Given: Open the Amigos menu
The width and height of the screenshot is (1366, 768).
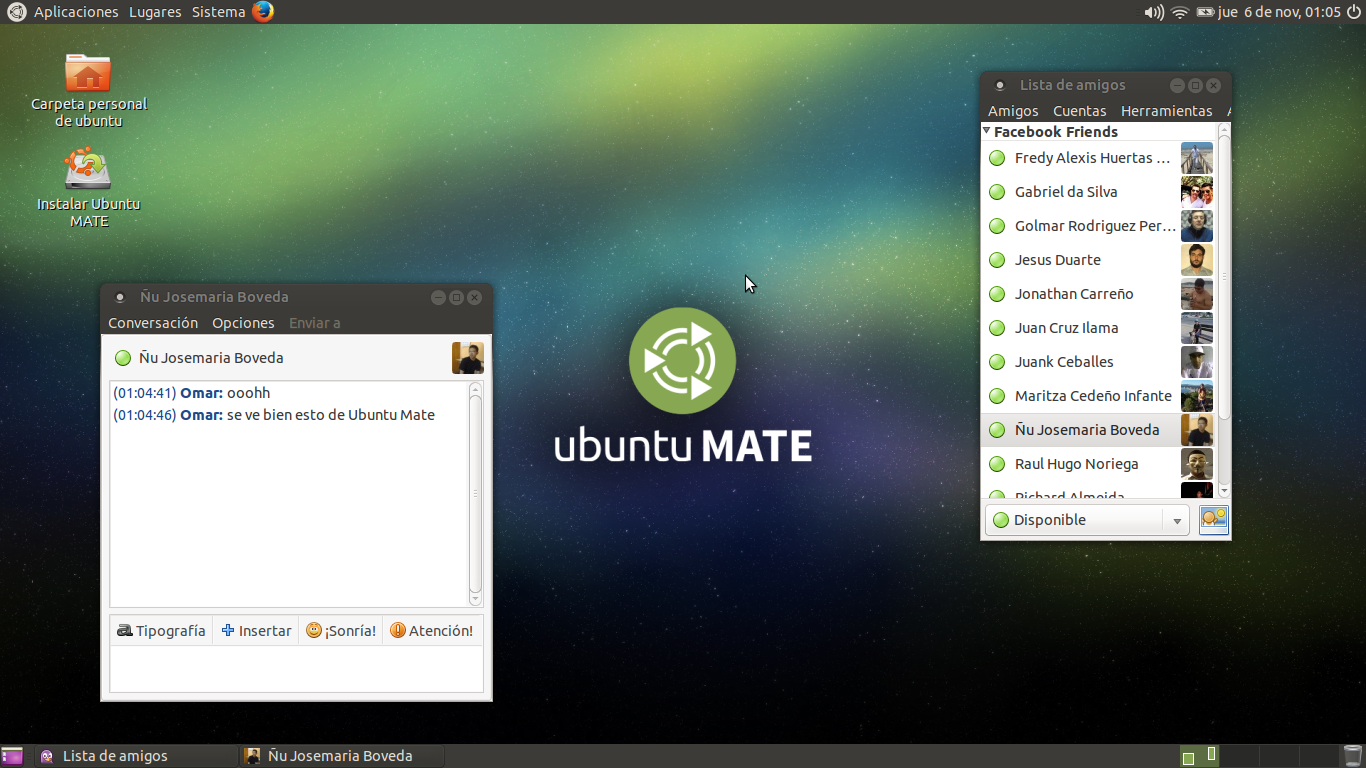Looking at the screenshot, I should (1013, 111).
